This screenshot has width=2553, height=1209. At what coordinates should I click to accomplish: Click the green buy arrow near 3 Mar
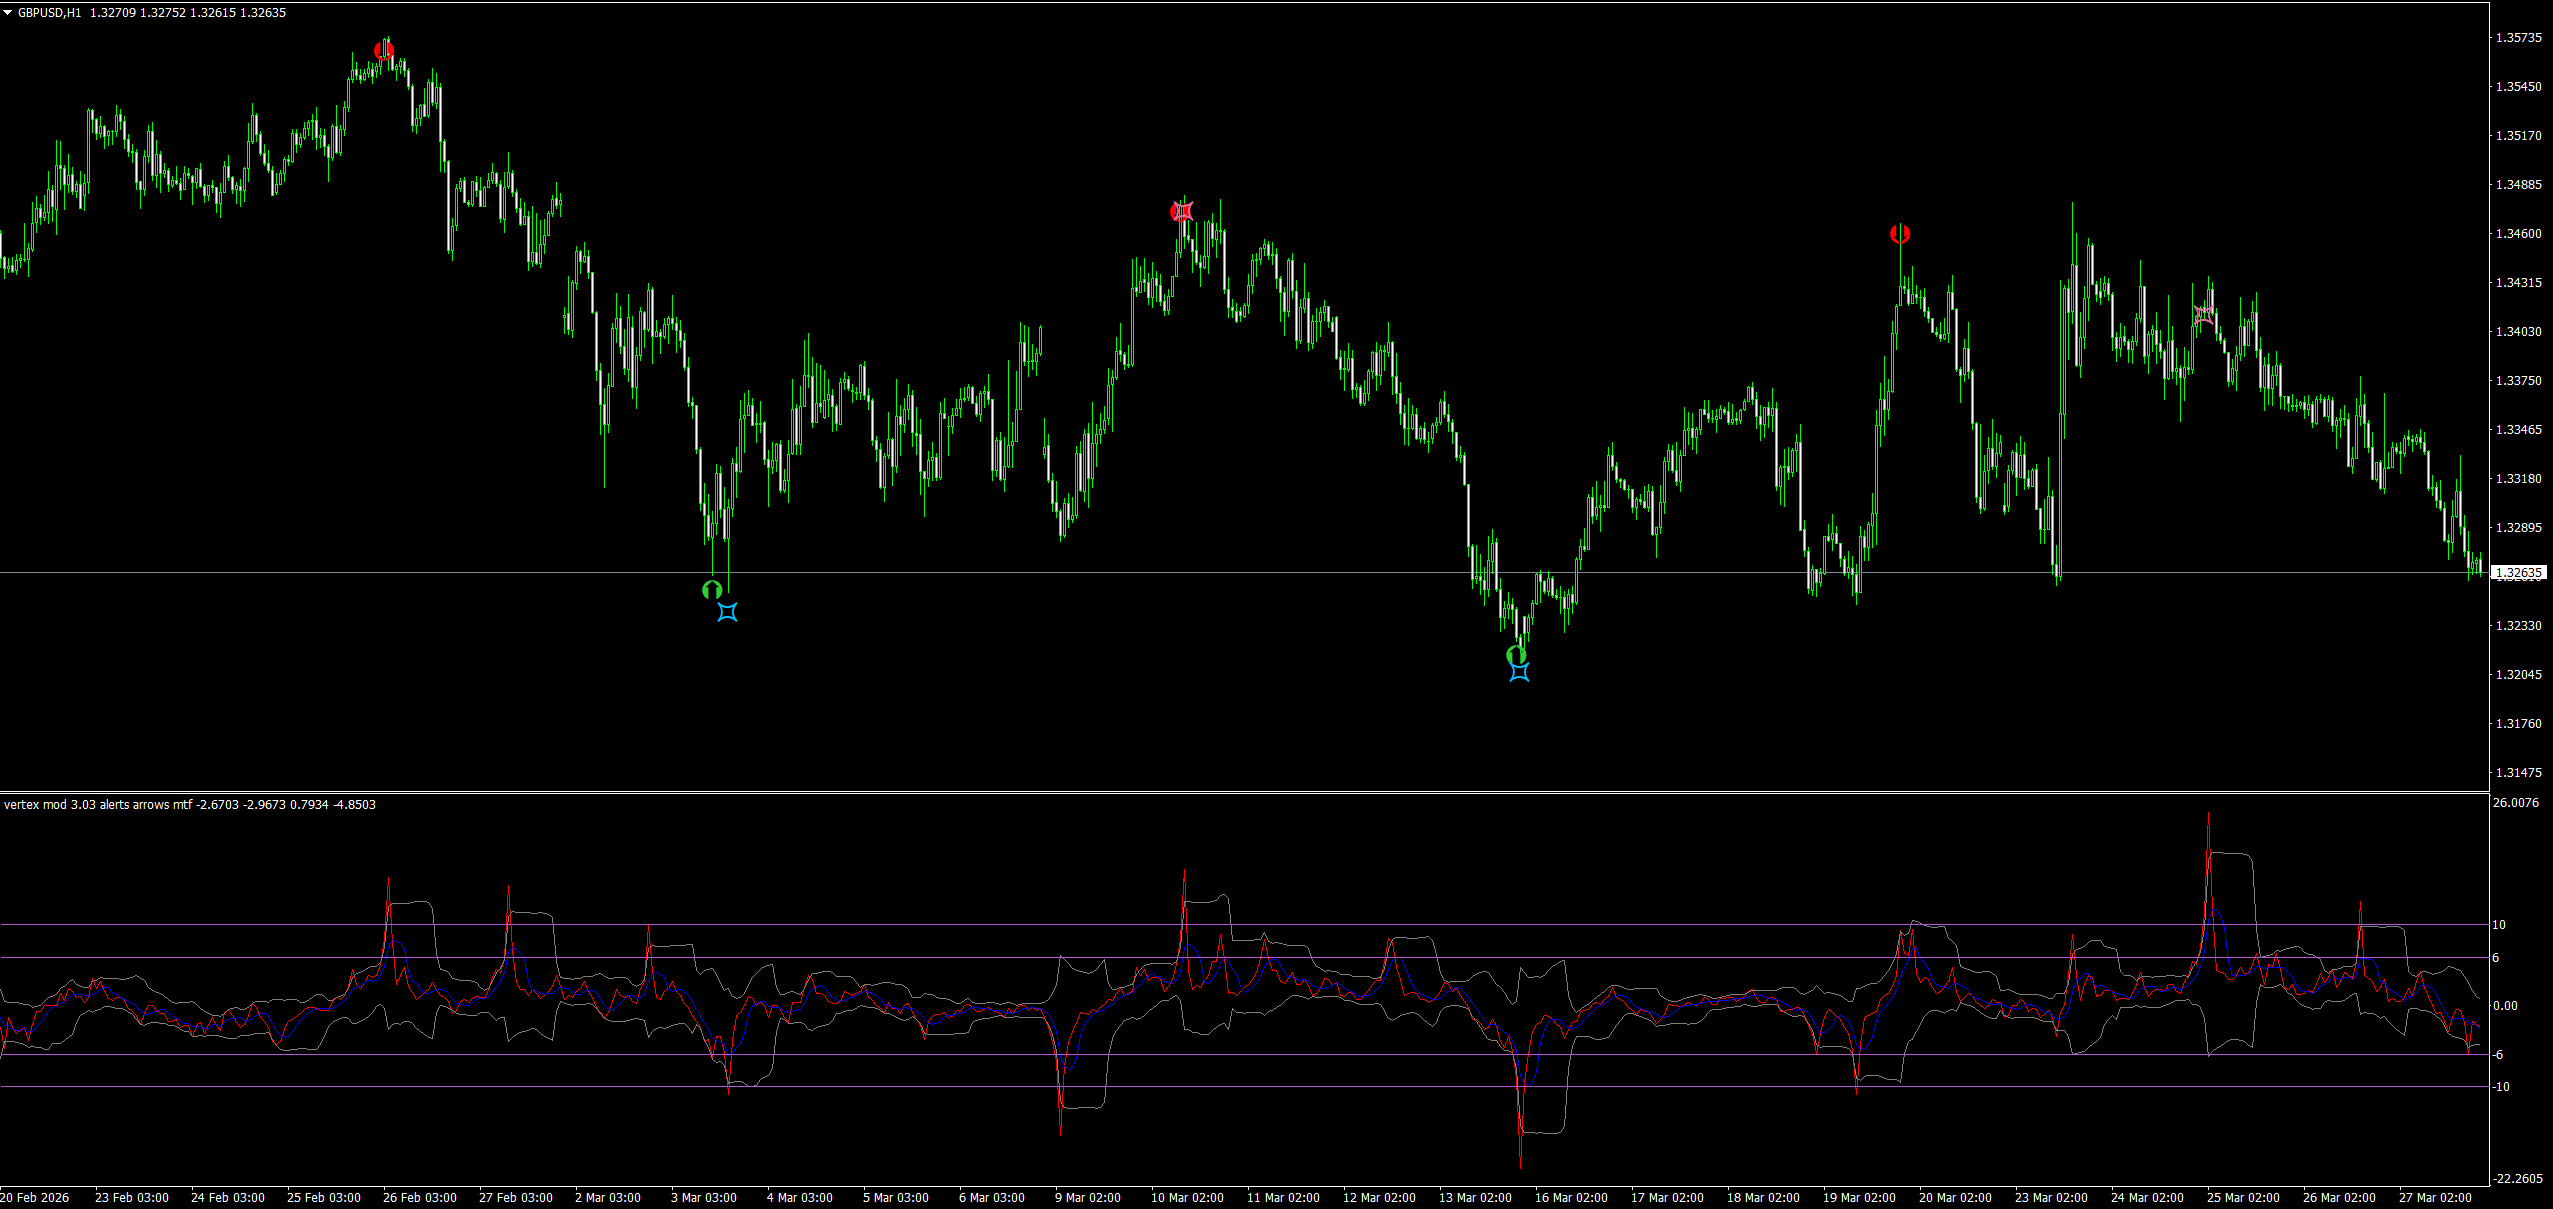pos(712,590)
